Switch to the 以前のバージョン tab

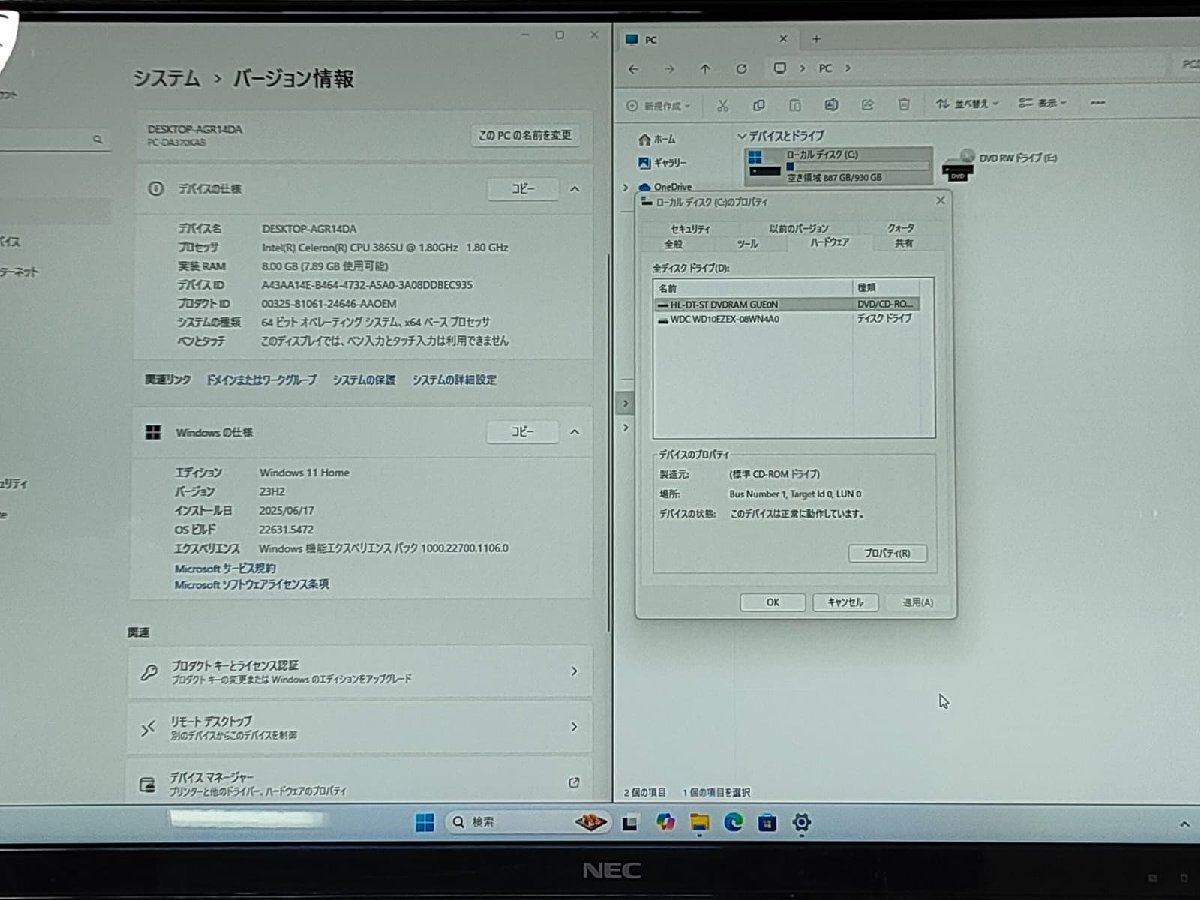[x=798, y=229]
